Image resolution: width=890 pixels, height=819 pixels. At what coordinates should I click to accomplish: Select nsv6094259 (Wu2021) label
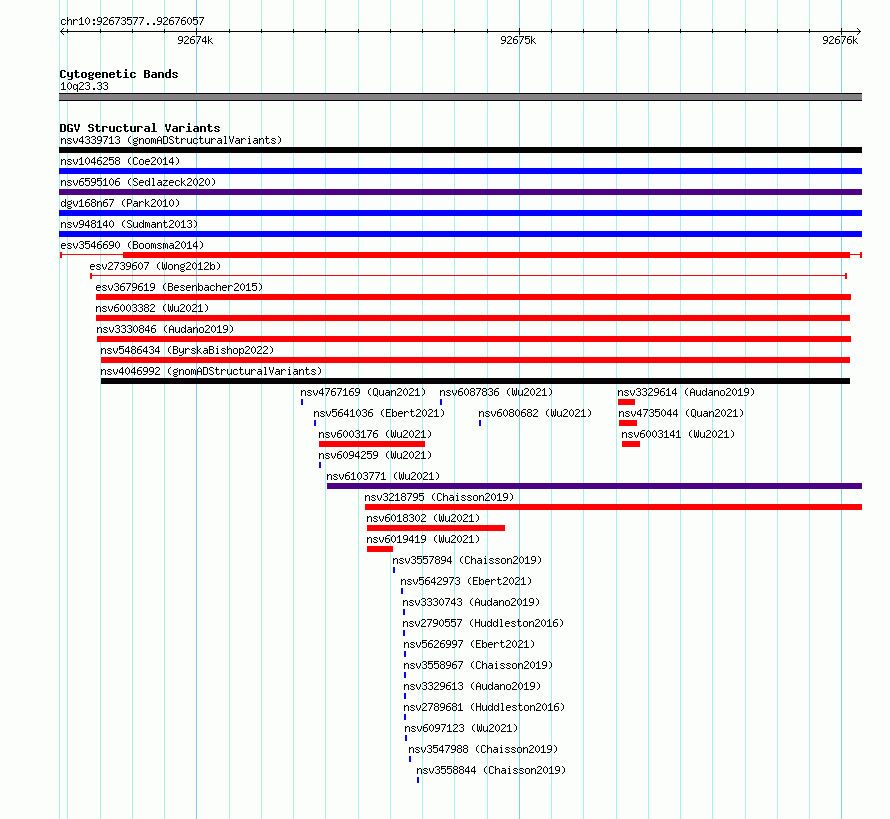click(x=375, y=455)
